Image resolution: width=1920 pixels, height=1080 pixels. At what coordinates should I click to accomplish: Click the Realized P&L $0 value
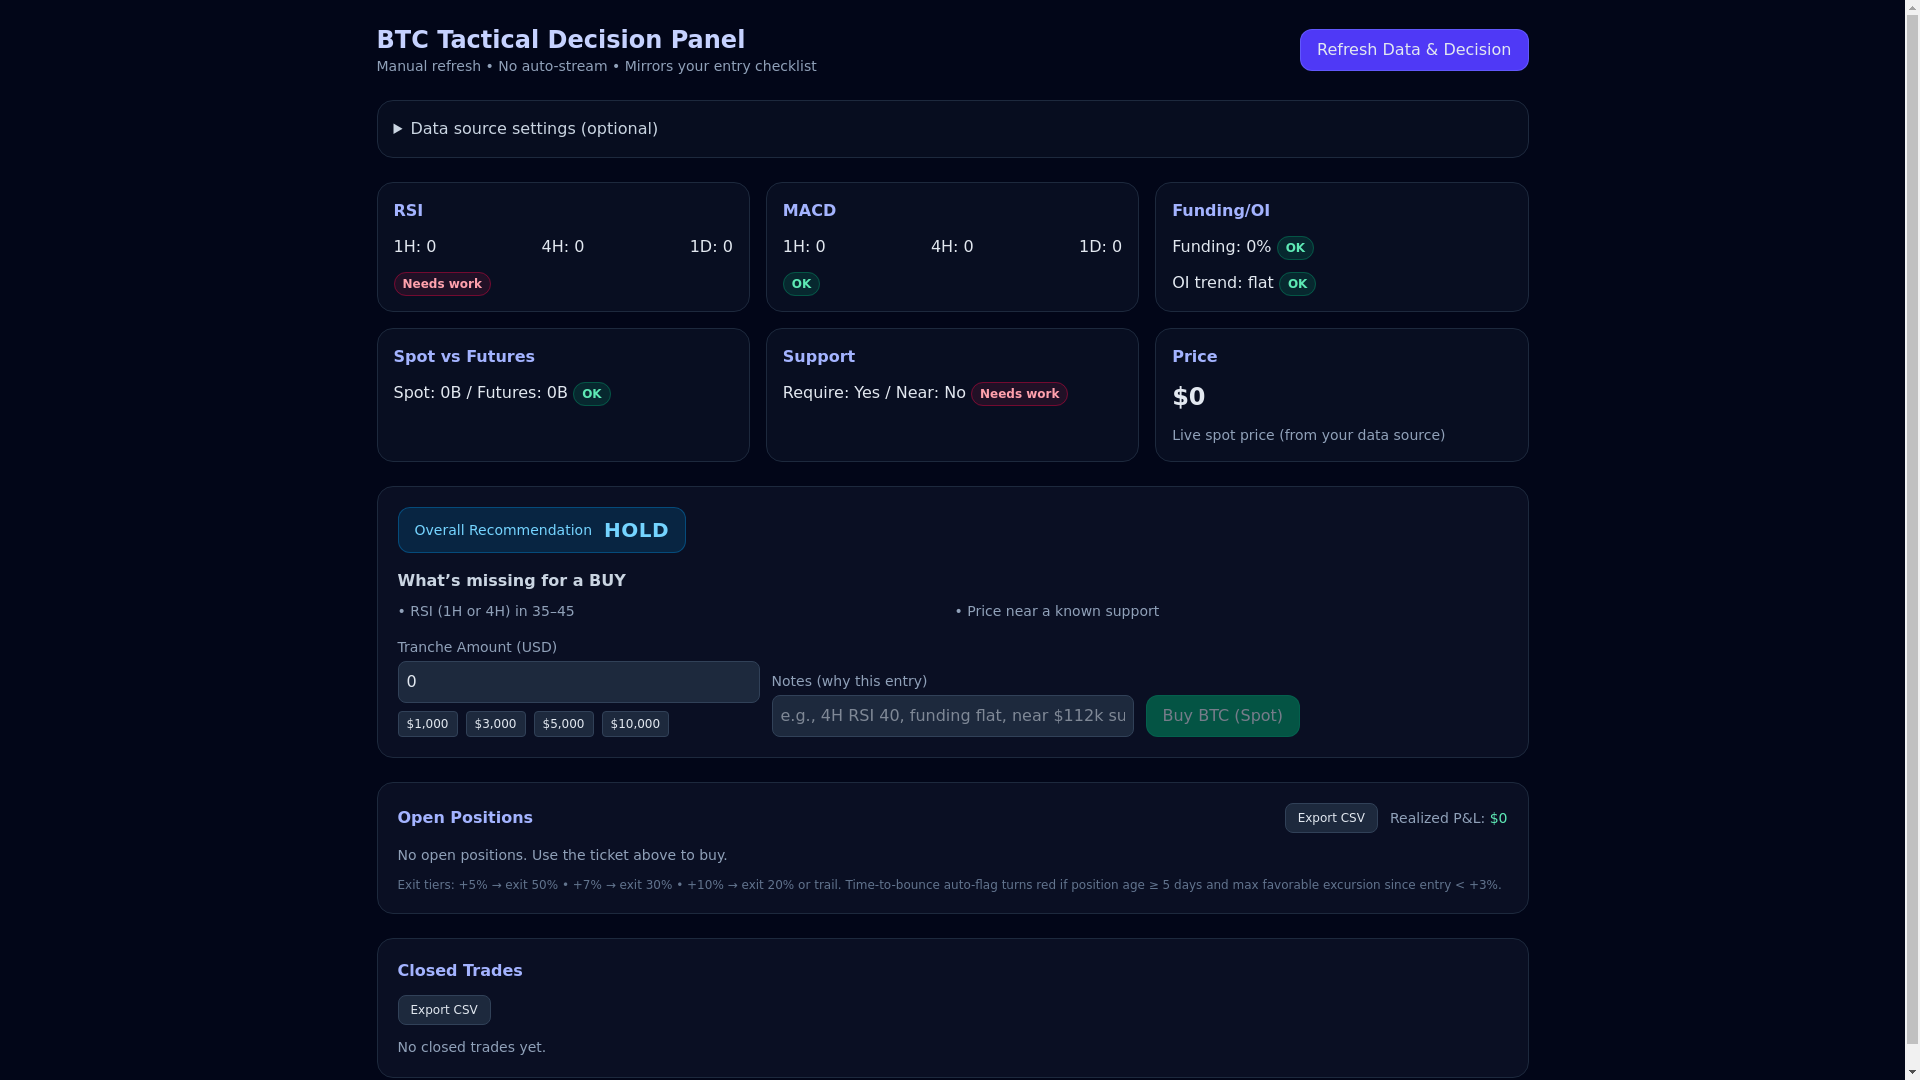tap(1498, 818)
